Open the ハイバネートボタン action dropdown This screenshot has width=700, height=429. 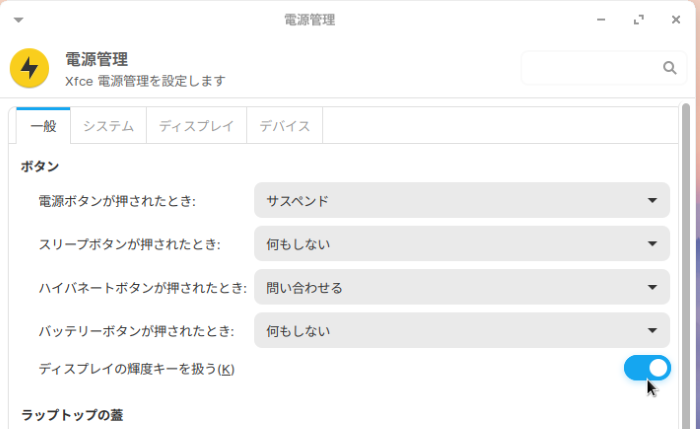[461, 287]
